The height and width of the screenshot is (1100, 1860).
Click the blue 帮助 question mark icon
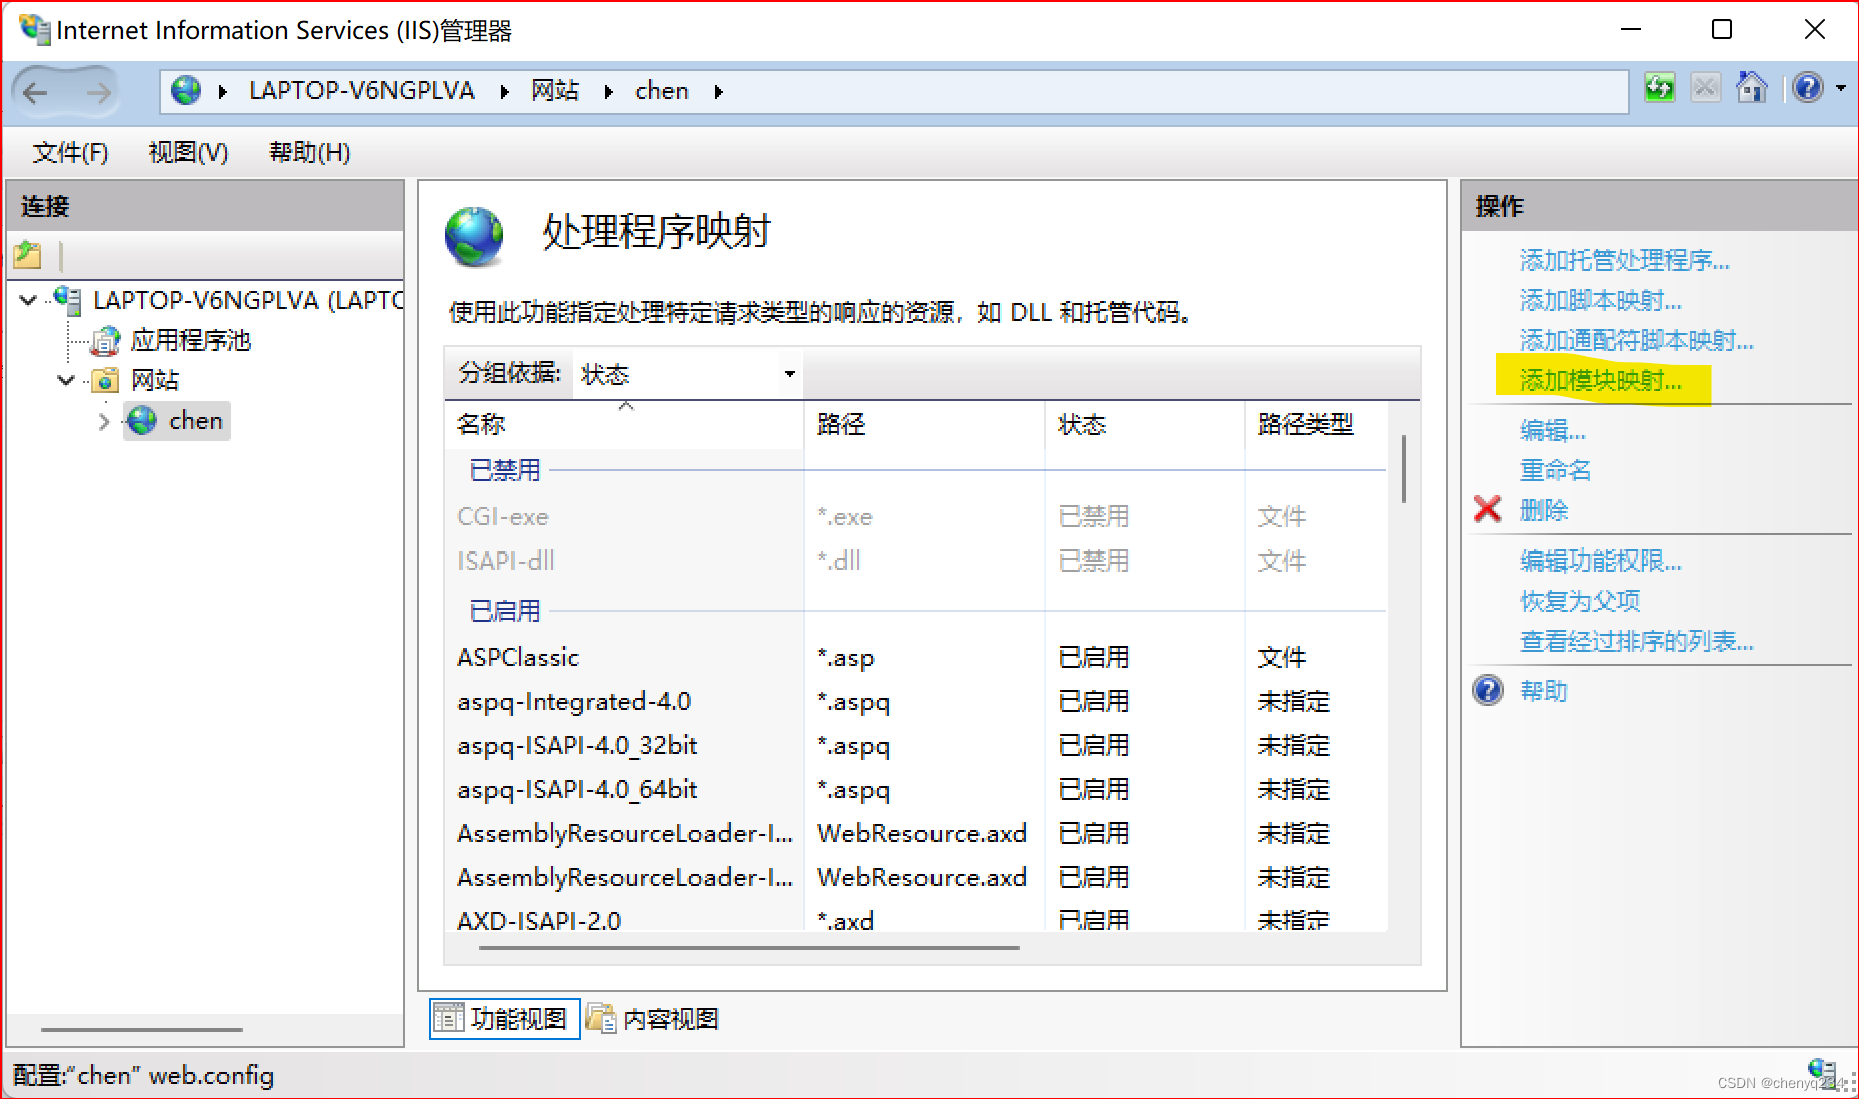click(1488, 690)
